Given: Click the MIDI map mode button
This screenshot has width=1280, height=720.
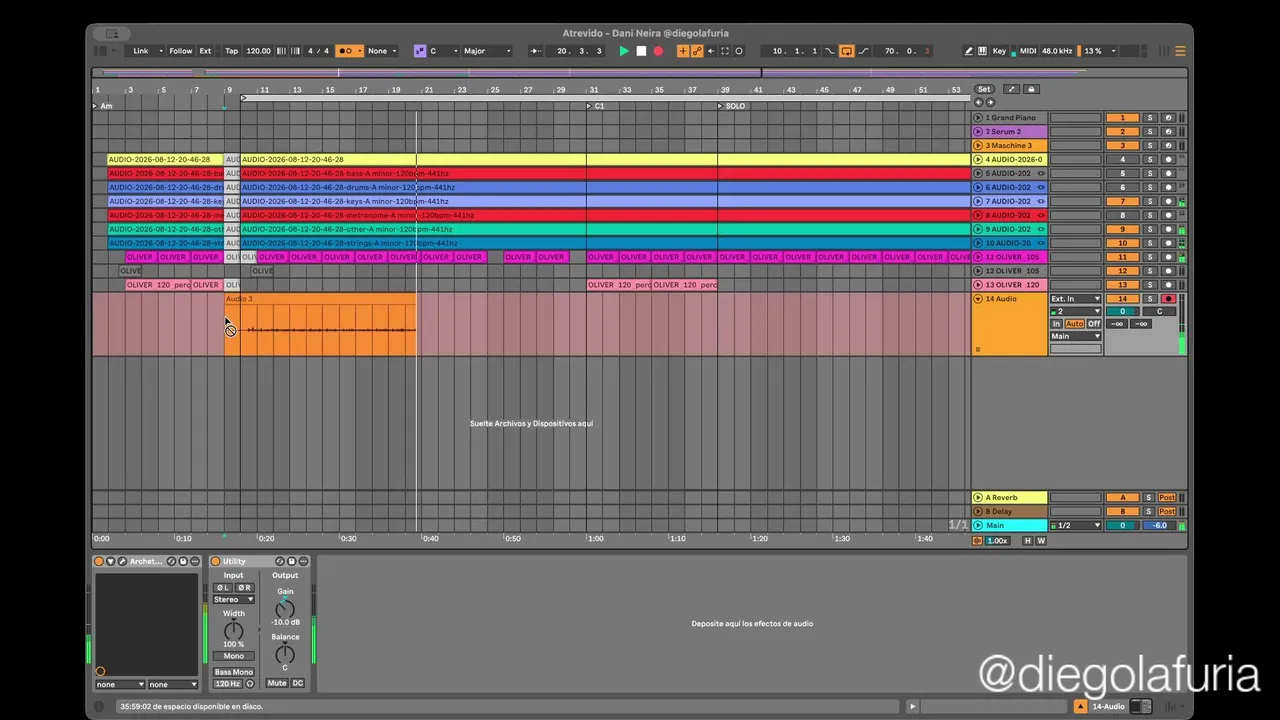Looking at the screenshot, I should point(1028,51).
